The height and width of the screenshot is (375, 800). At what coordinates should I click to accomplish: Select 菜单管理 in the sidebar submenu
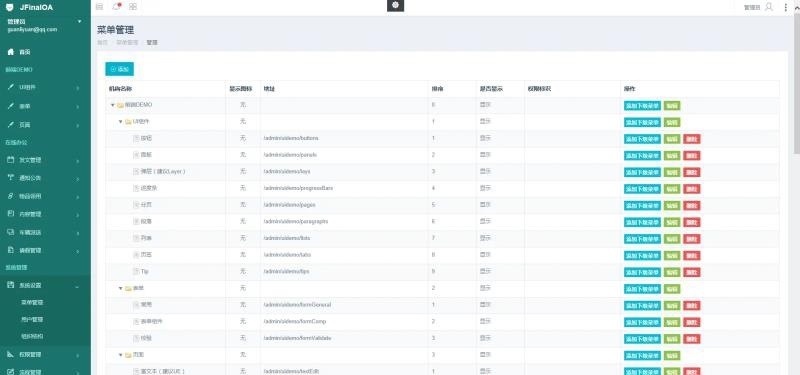click(32, 303)
